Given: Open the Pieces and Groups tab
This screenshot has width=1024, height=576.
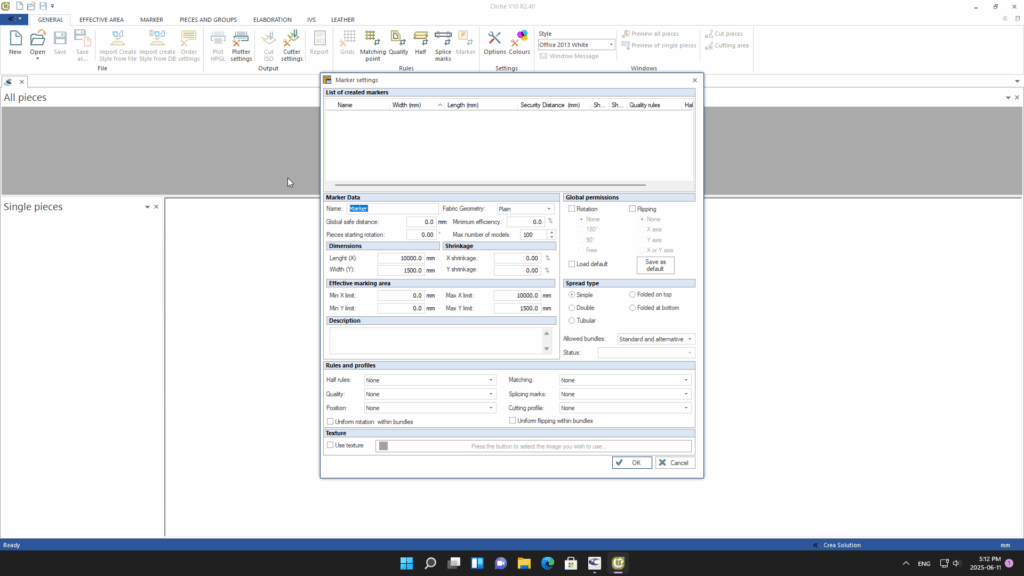Looking at the screenshot, I should point(207,19).
